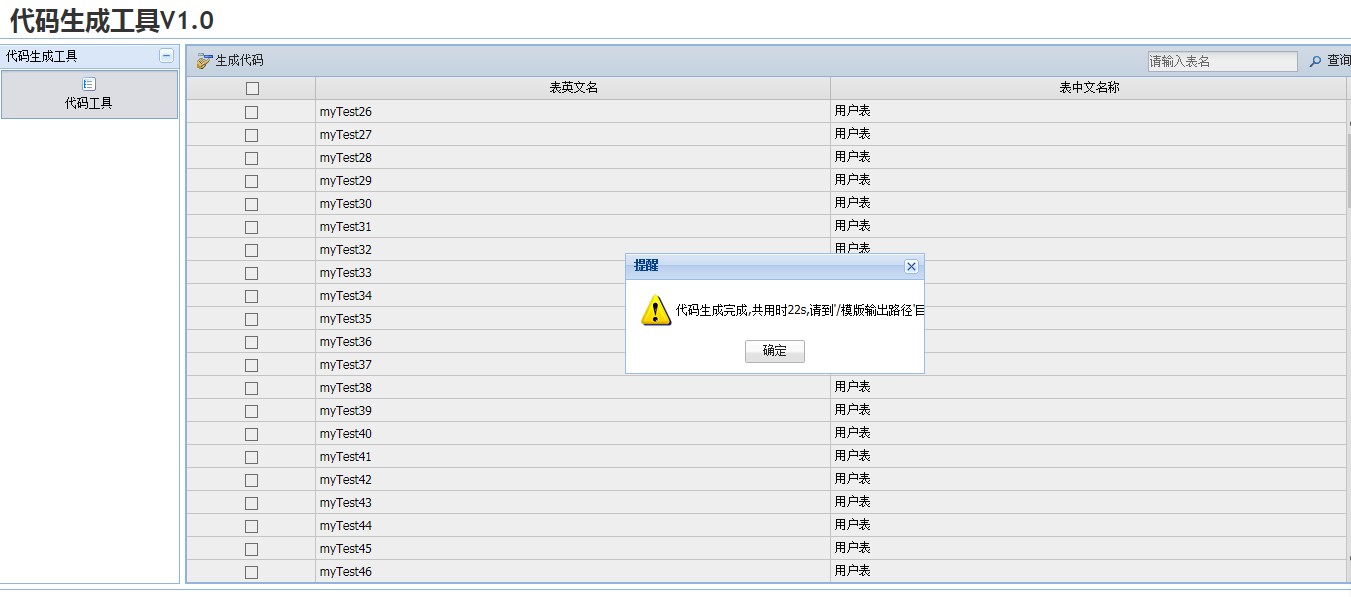Check the box for myTest40
The height and width of the screenshot is (597, 1351).
tap(252, 434)
